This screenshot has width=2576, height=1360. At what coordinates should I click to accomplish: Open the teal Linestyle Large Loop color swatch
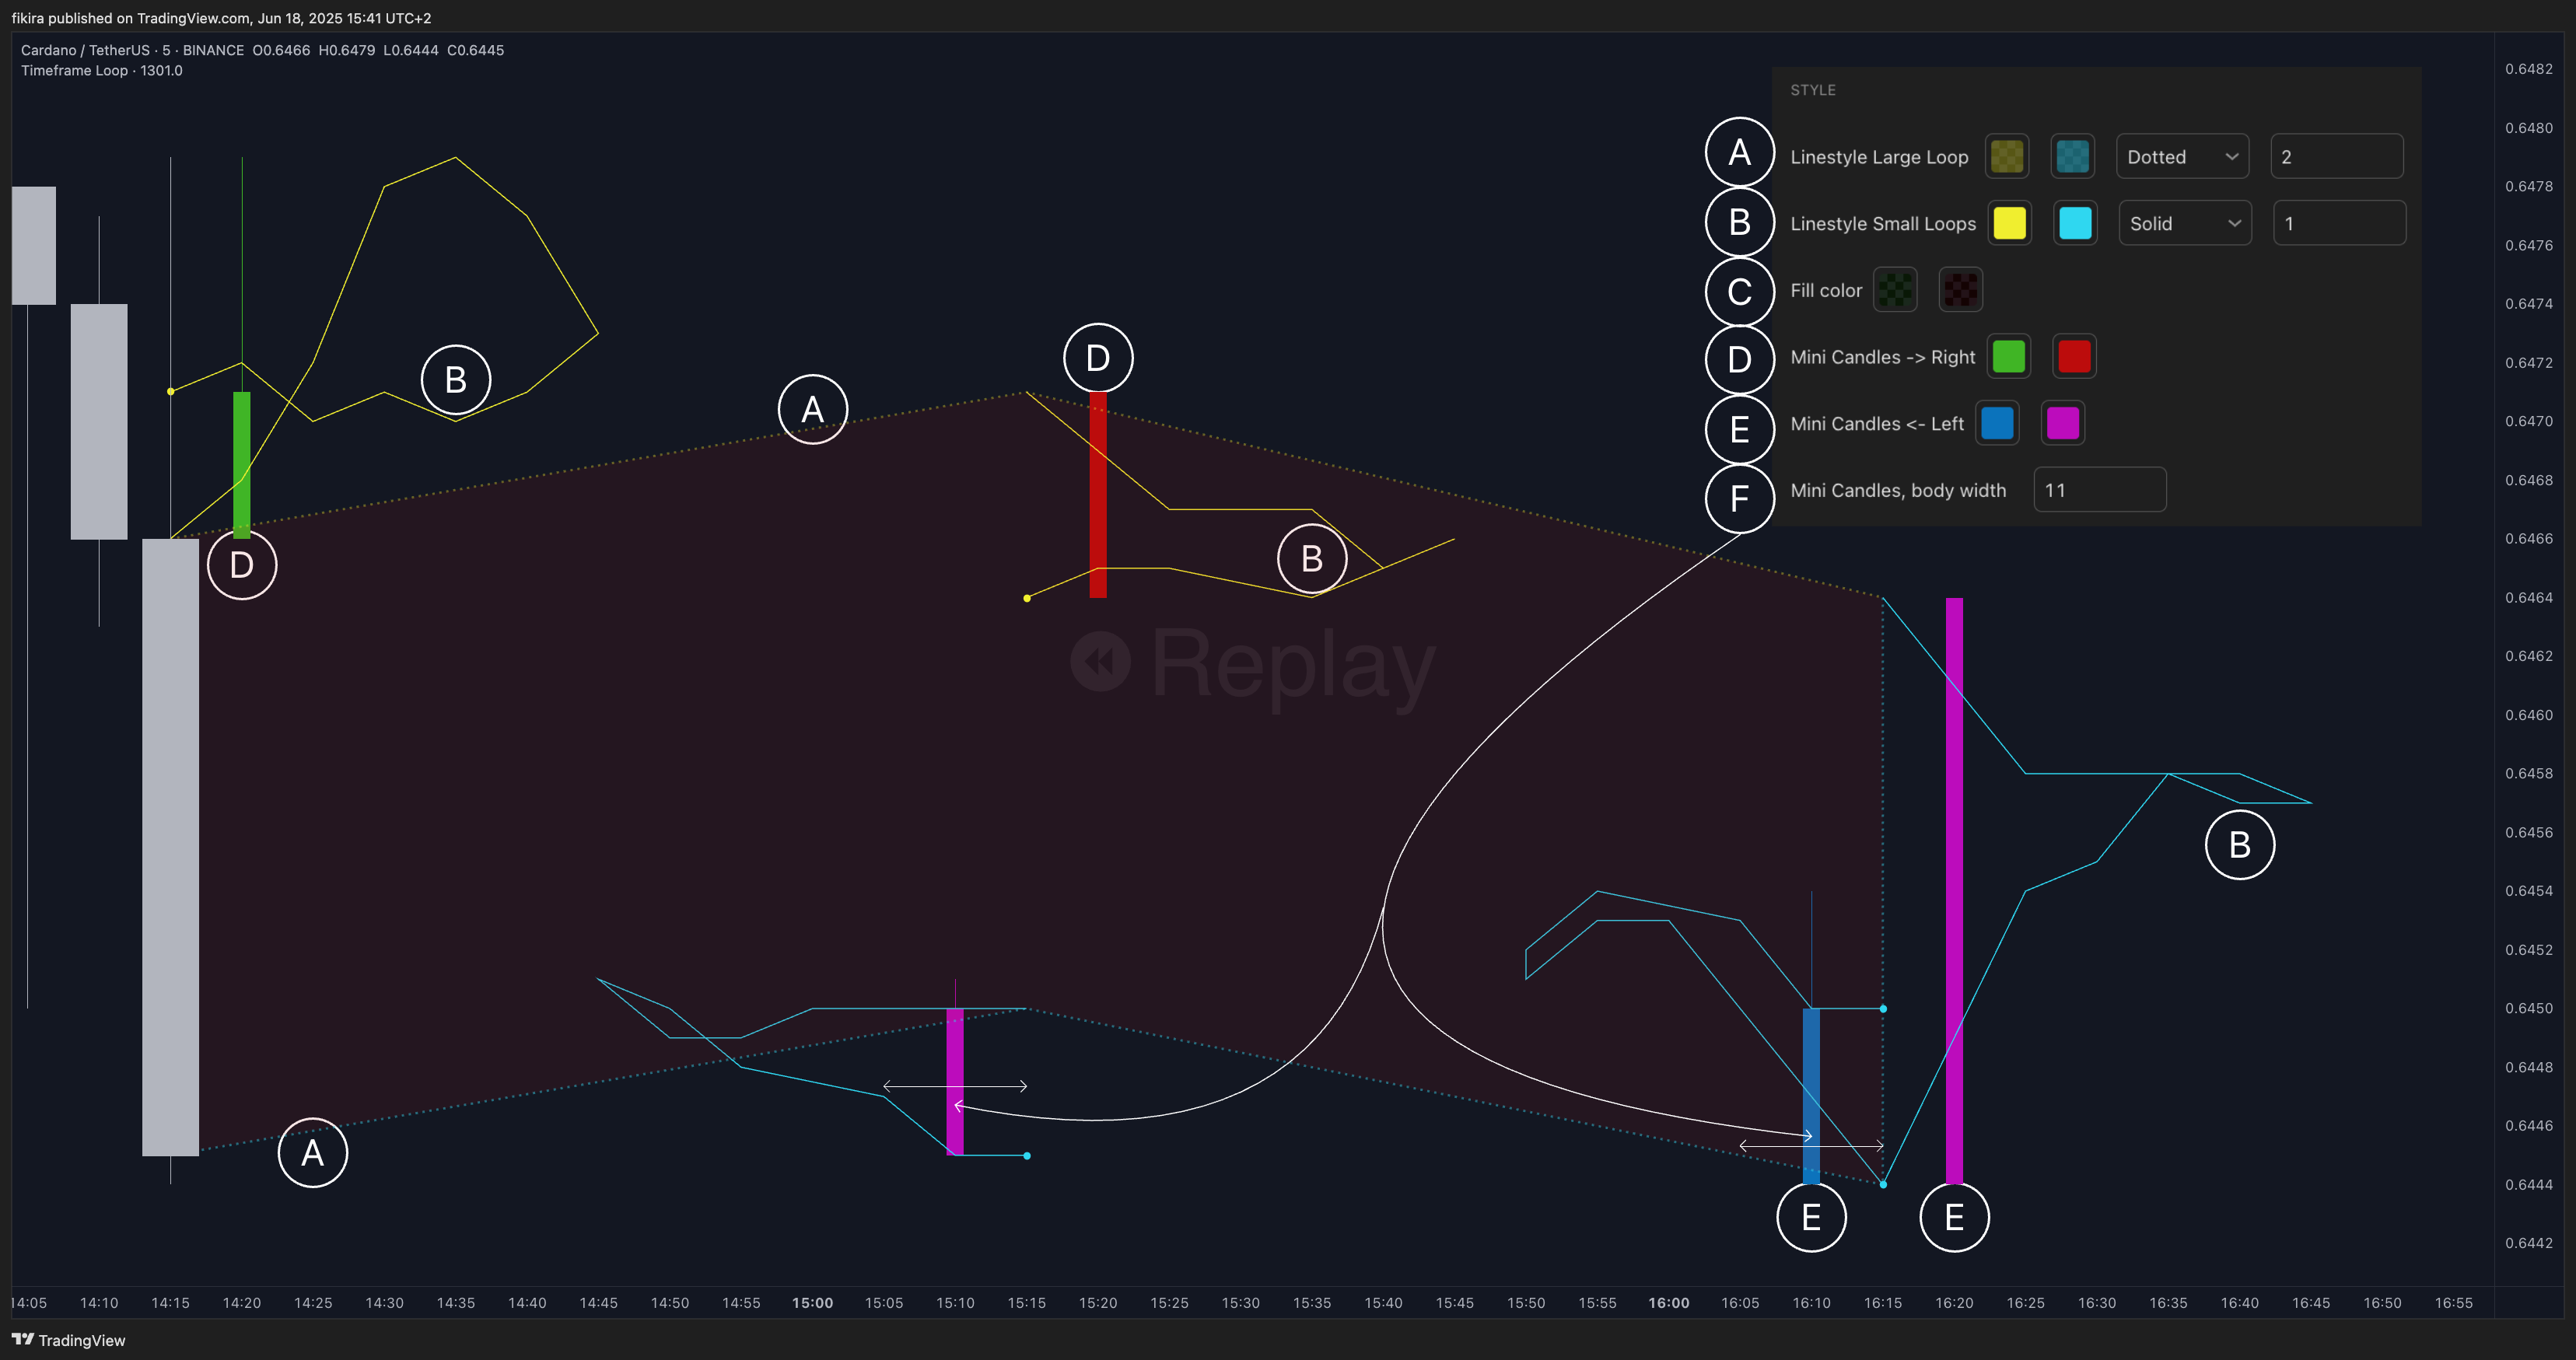coord(2073,156)
